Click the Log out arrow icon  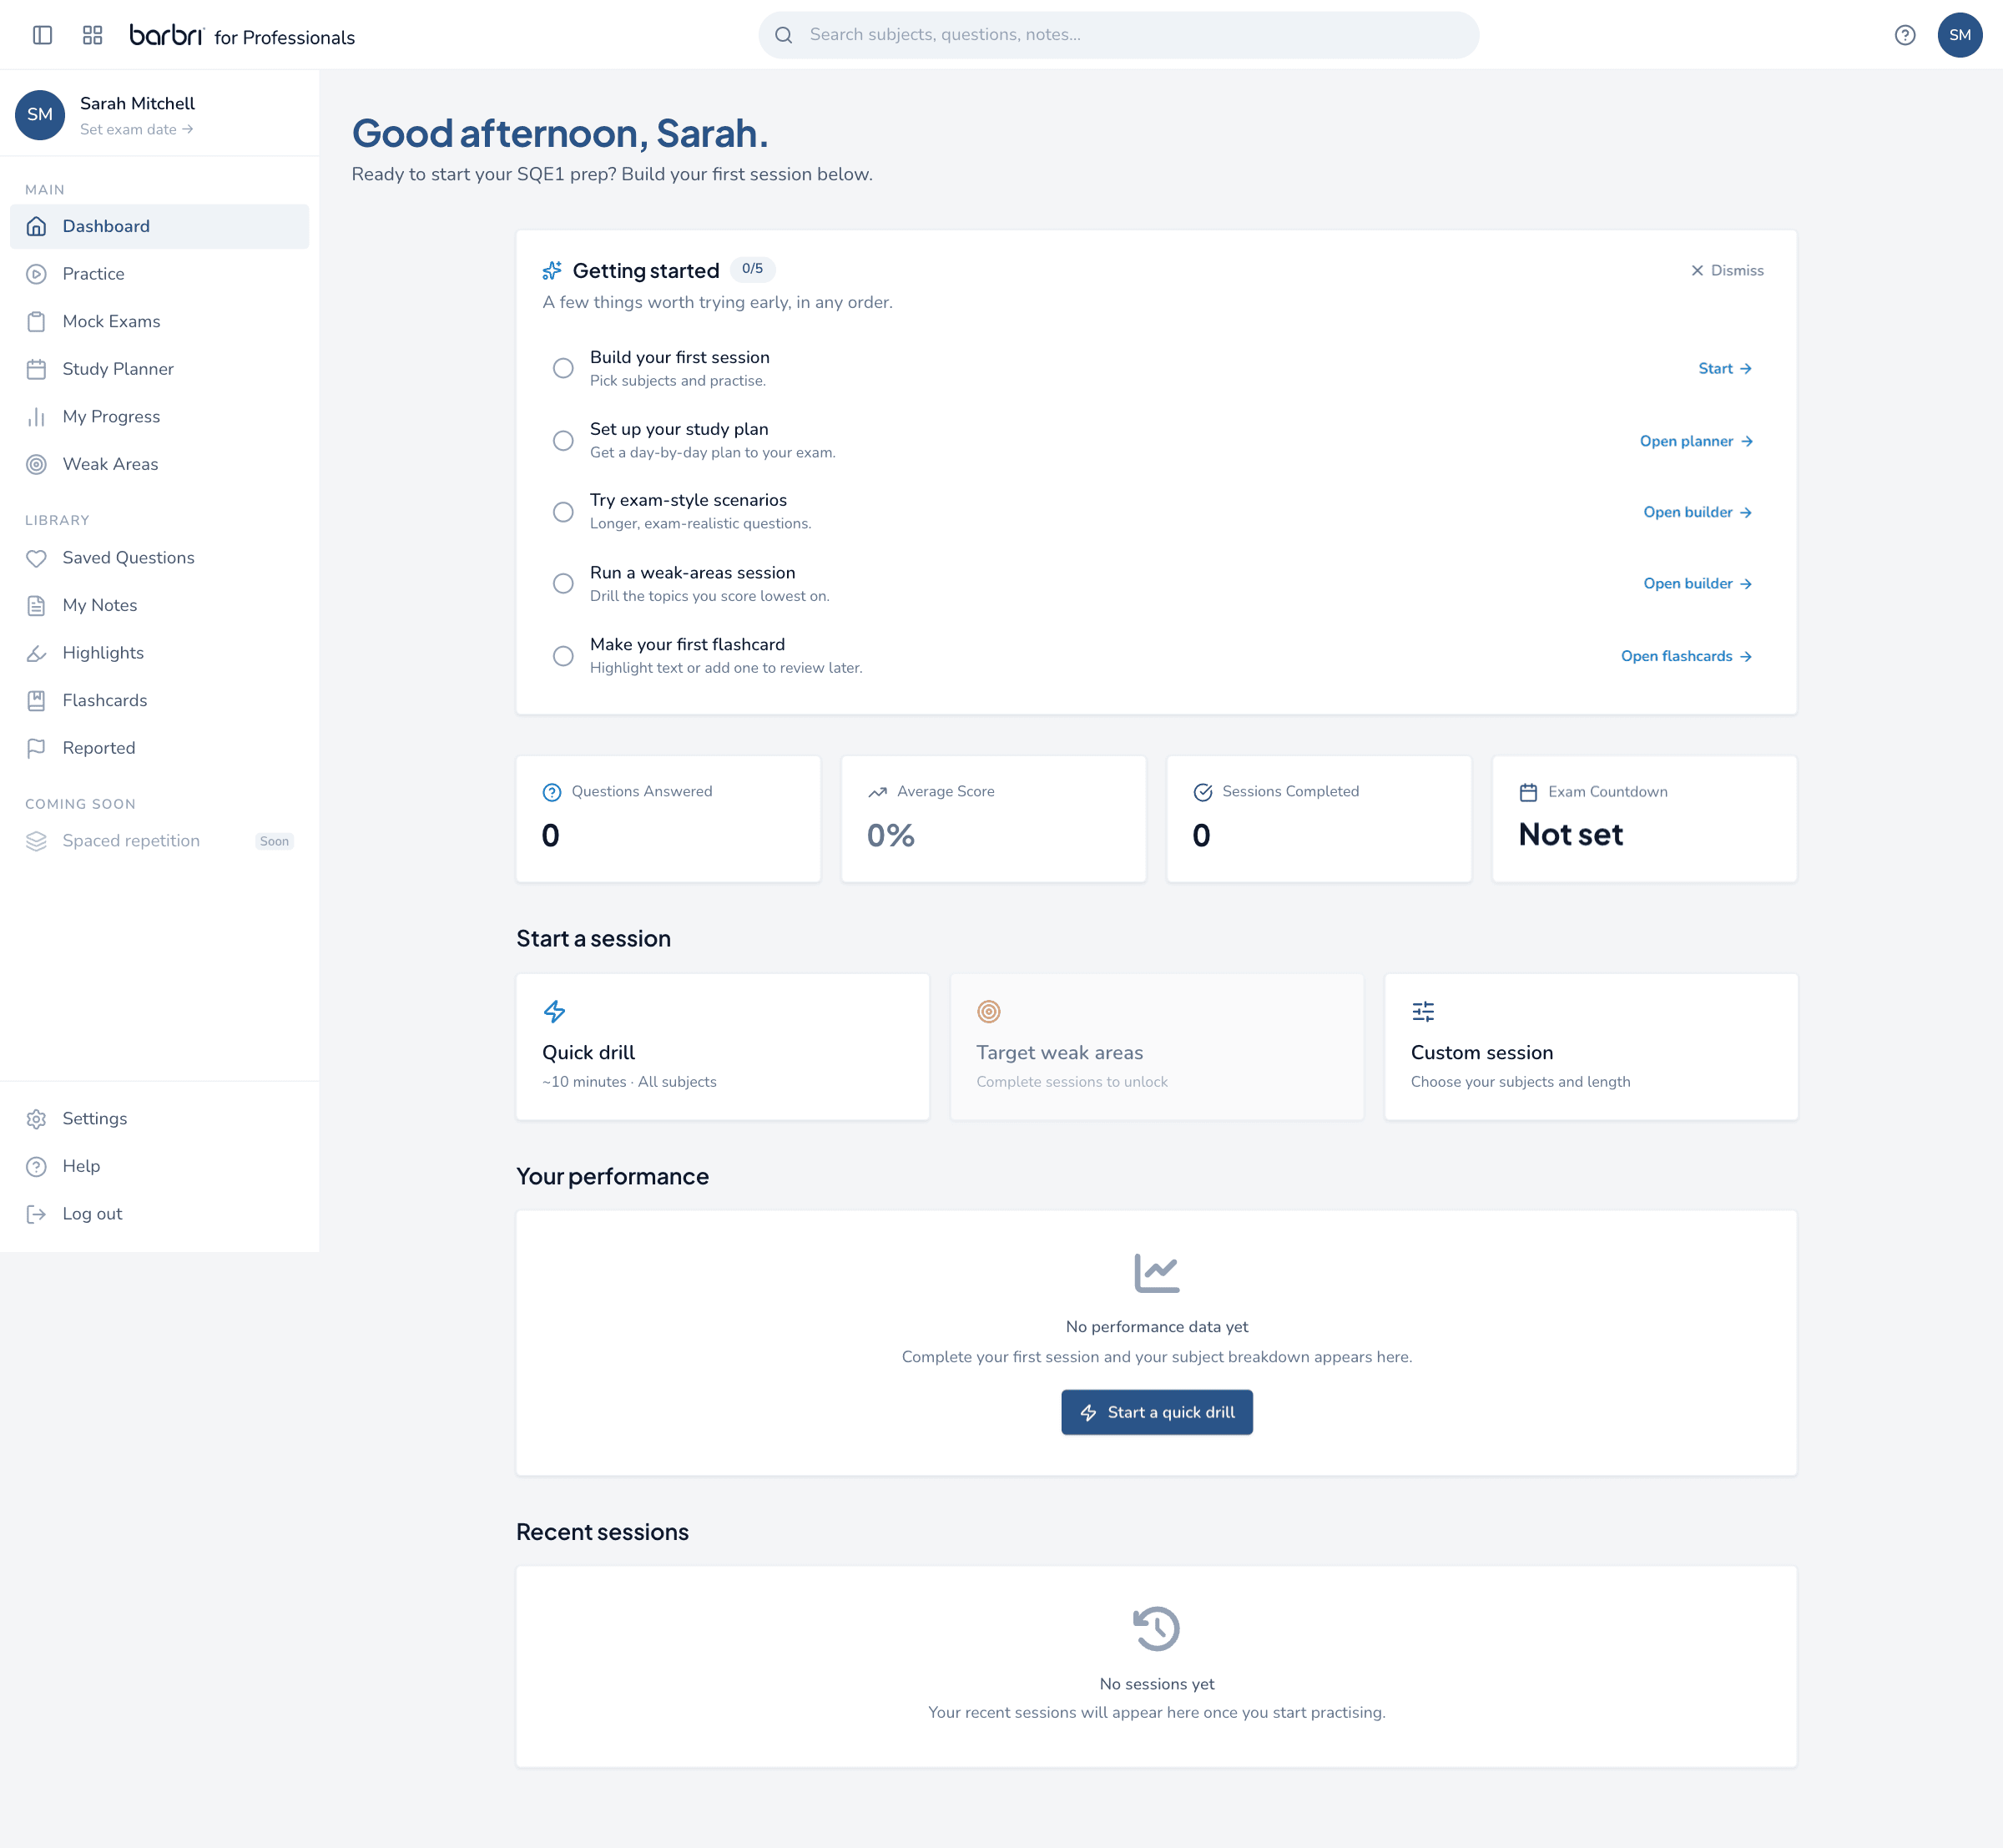37,1214
